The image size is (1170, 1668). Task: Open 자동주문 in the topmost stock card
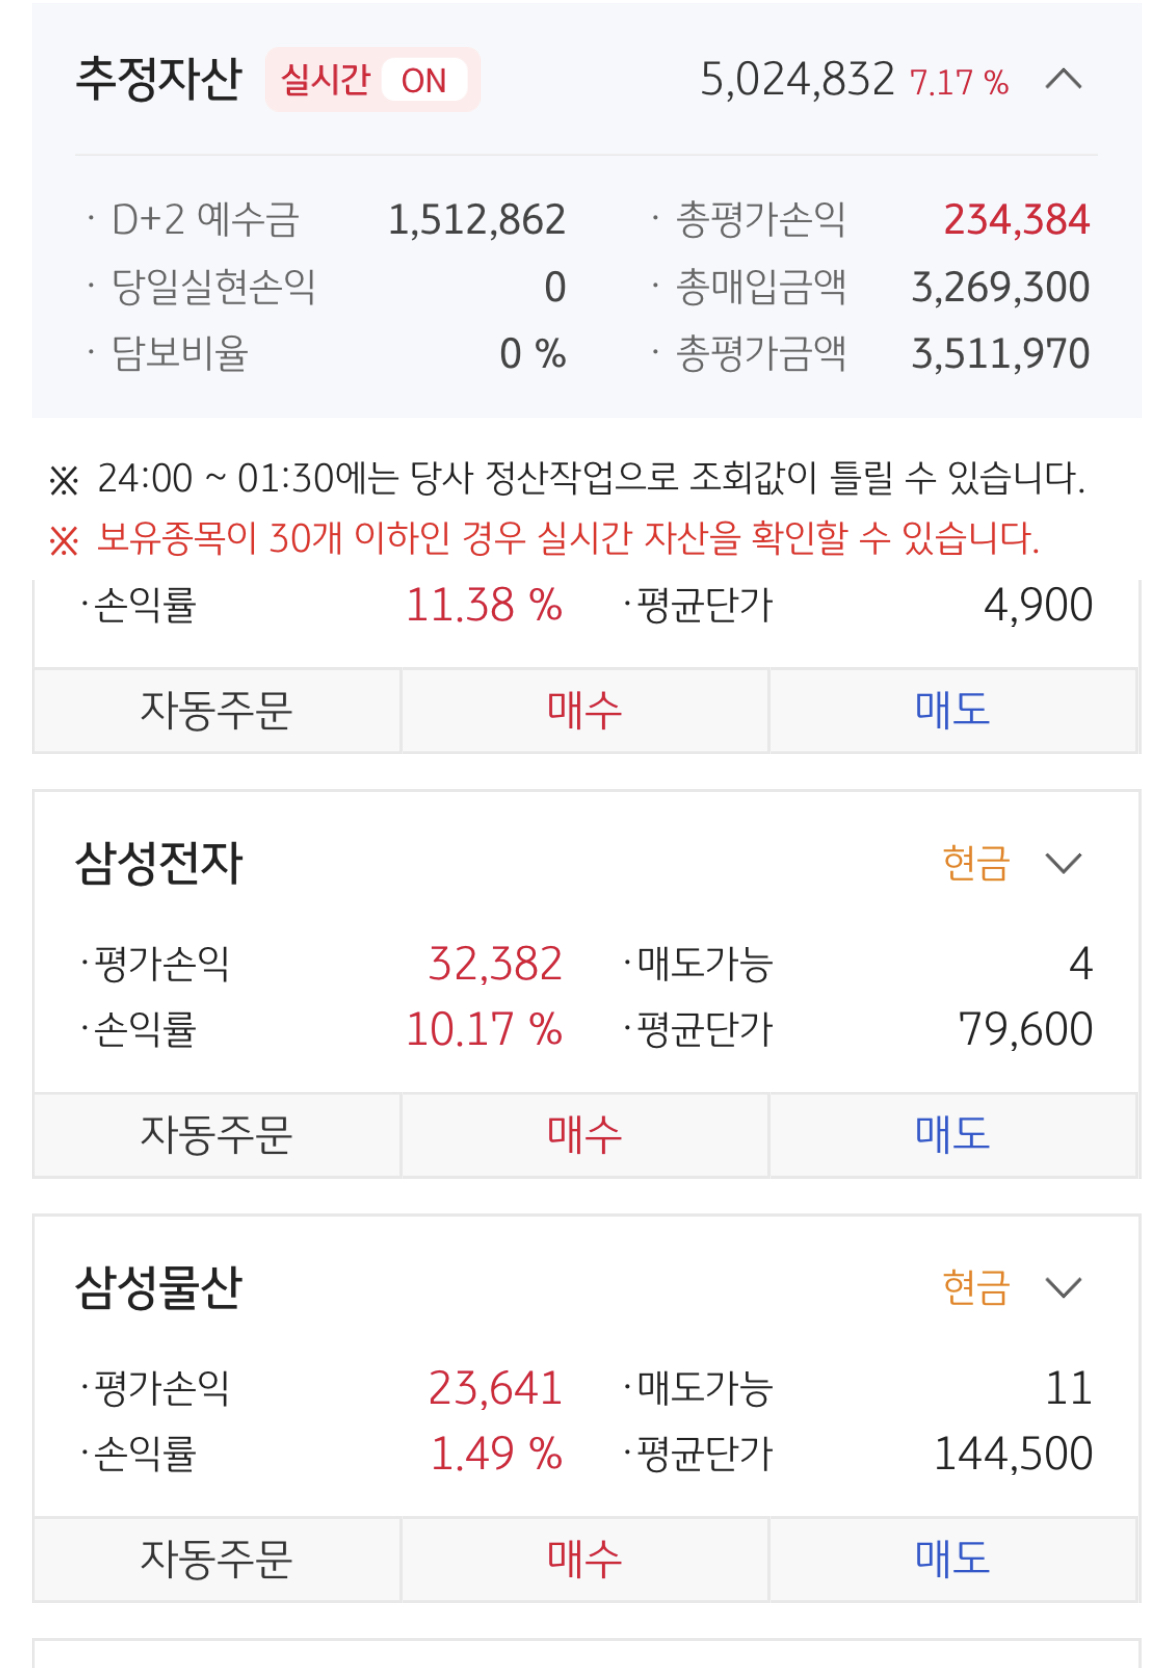[x=217, y=711]
